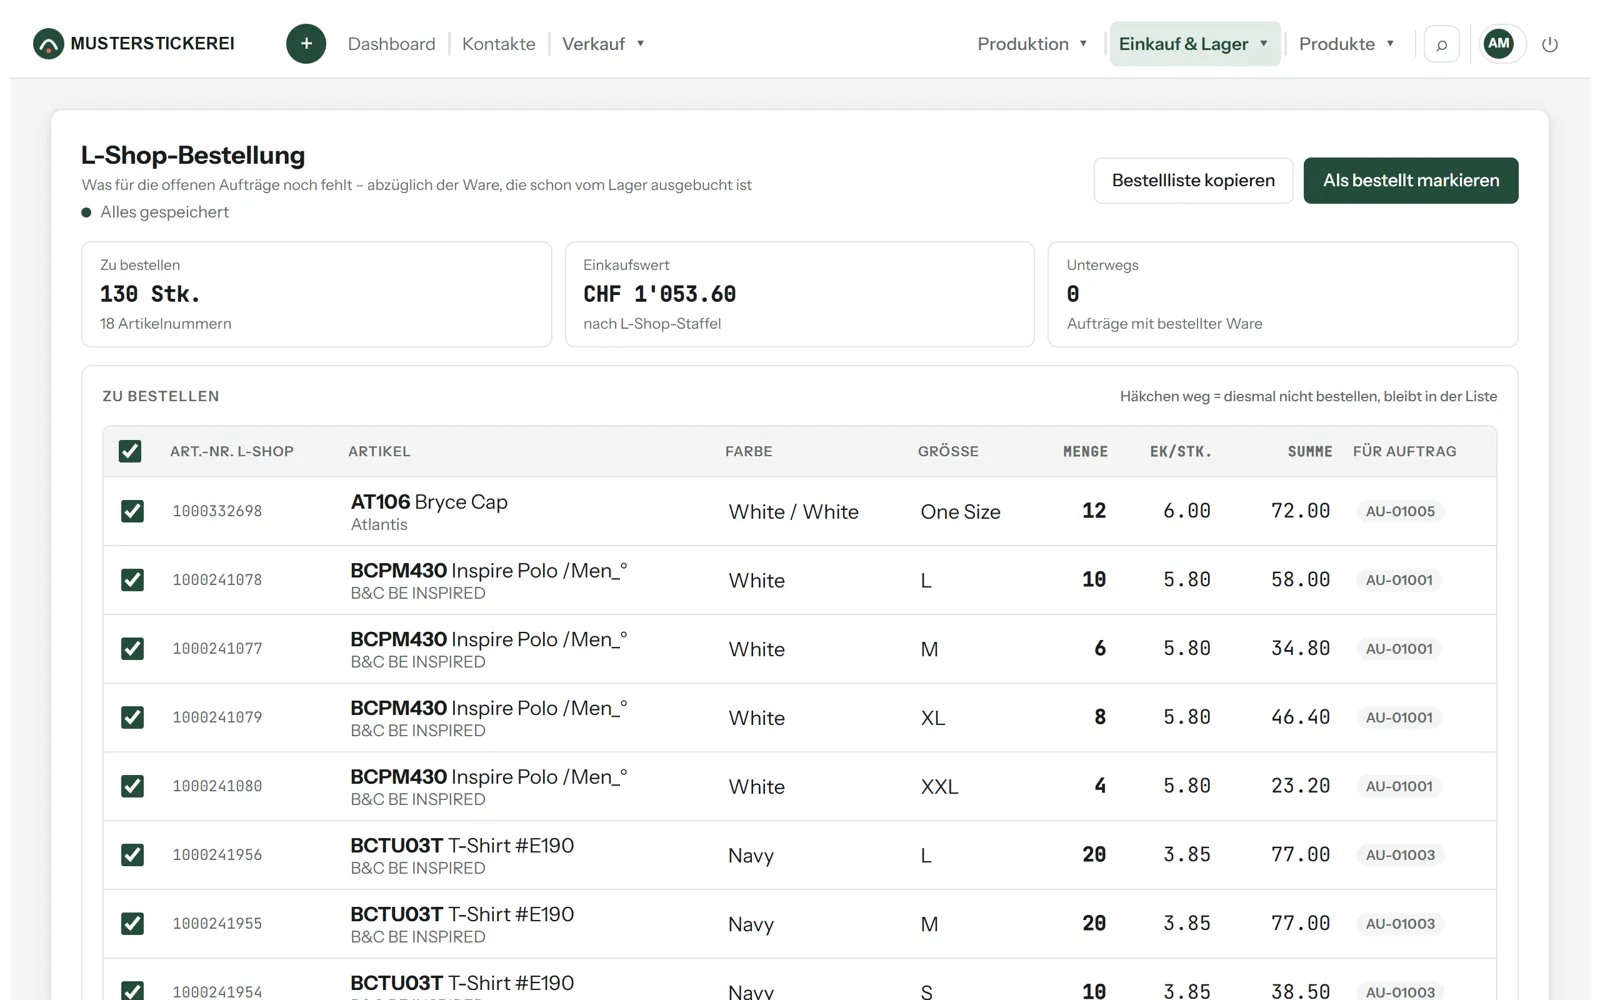The width and height of the screenshot is (1600, 1000).
Task: Toggle the select-all checkbox in table header
Action: (x=130, y=451)
